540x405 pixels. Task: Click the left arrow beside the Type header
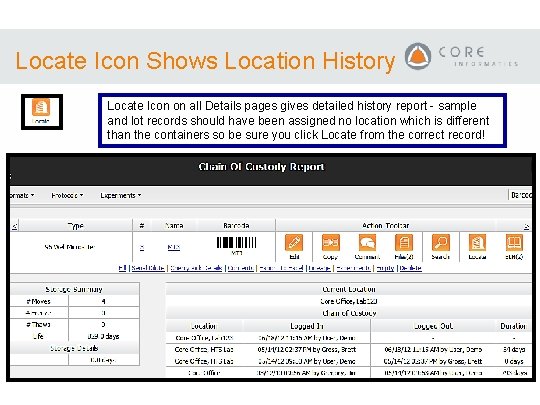[14, 226]
